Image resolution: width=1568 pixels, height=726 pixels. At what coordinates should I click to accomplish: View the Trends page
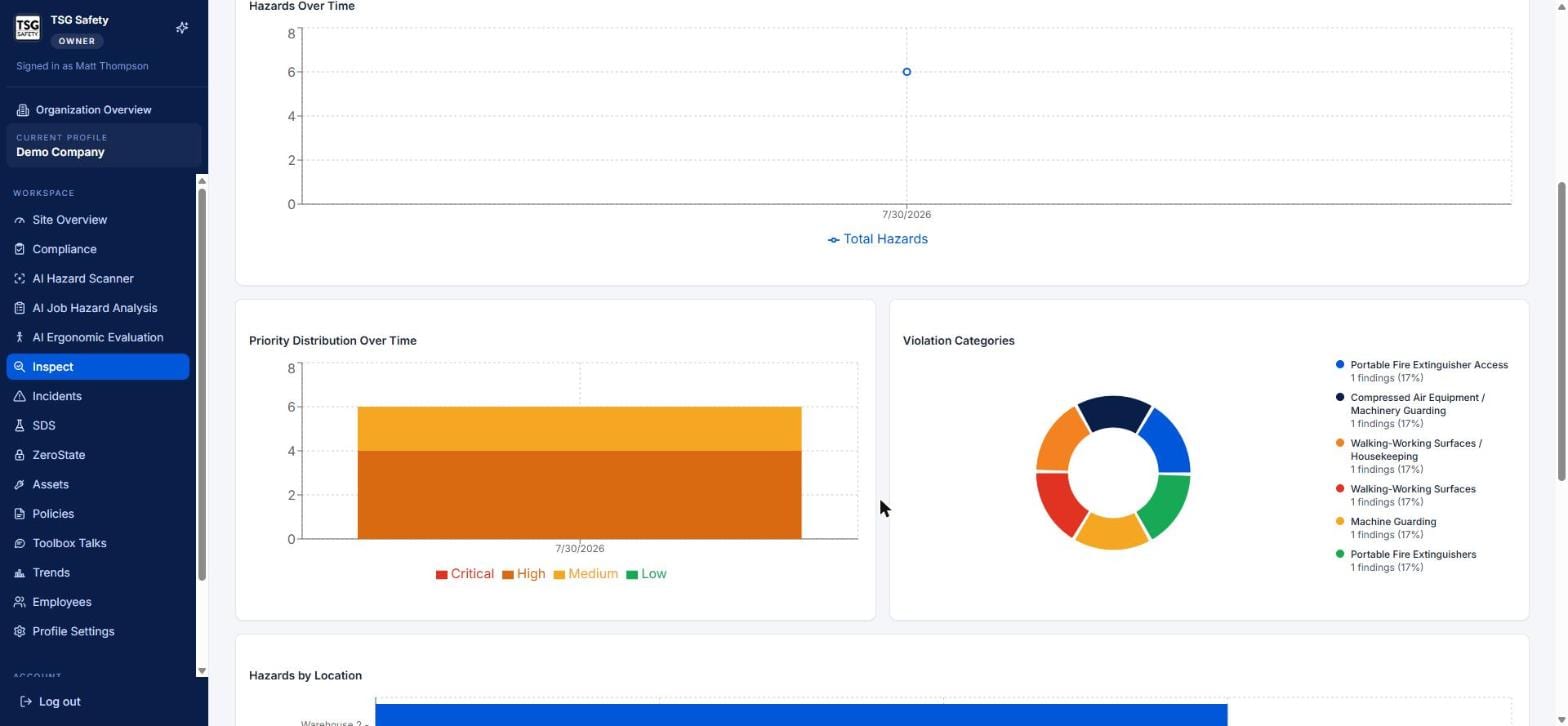(x=98, y=573)
